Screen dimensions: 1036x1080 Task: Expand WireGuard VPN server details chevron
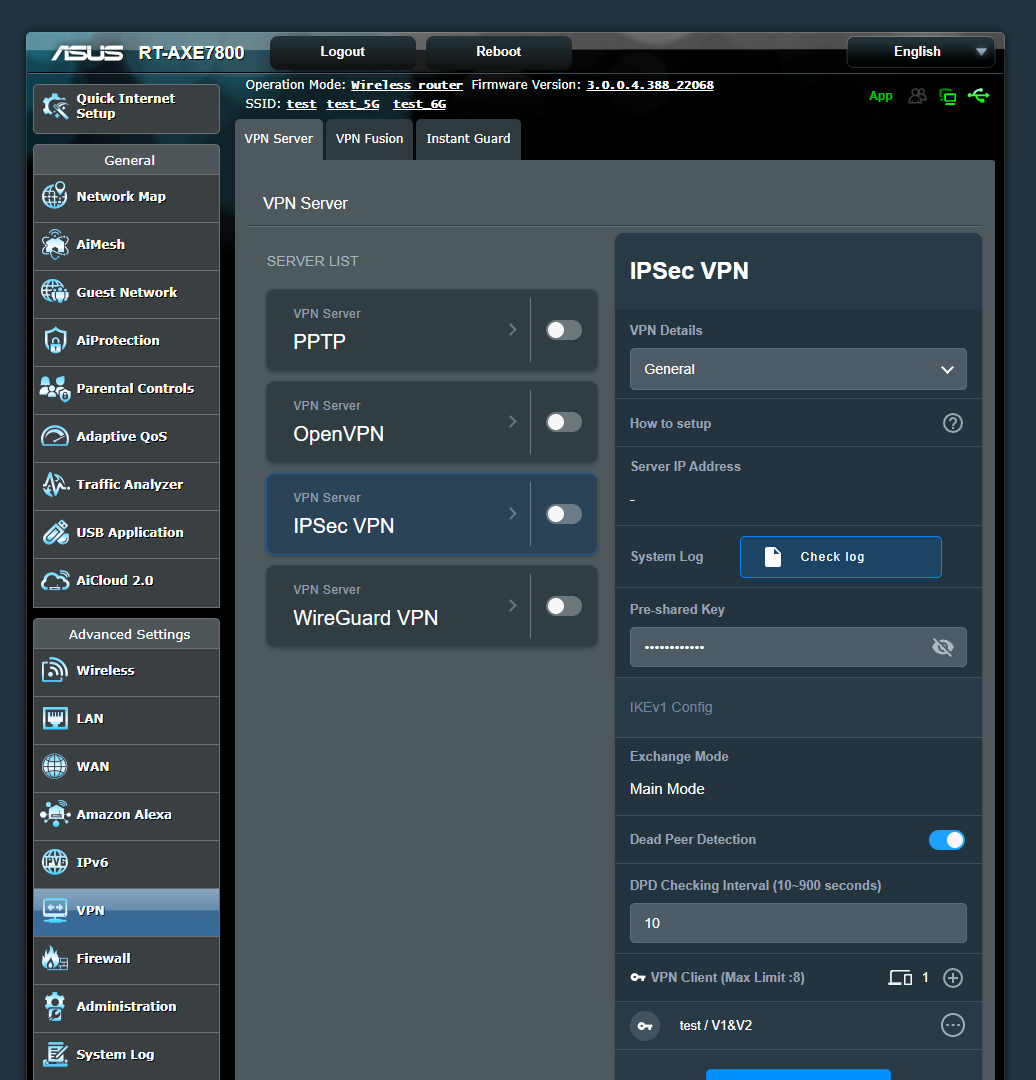[x=512, y=605]
